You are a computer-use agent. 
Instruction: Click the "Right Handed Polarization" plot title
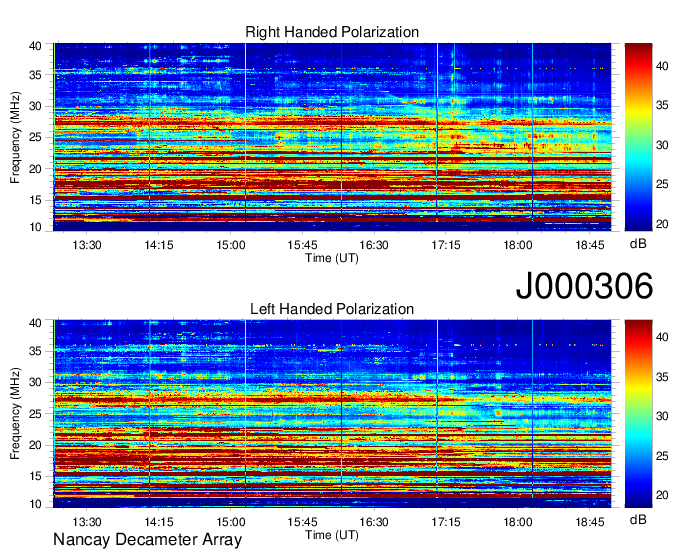coord(332,32)
